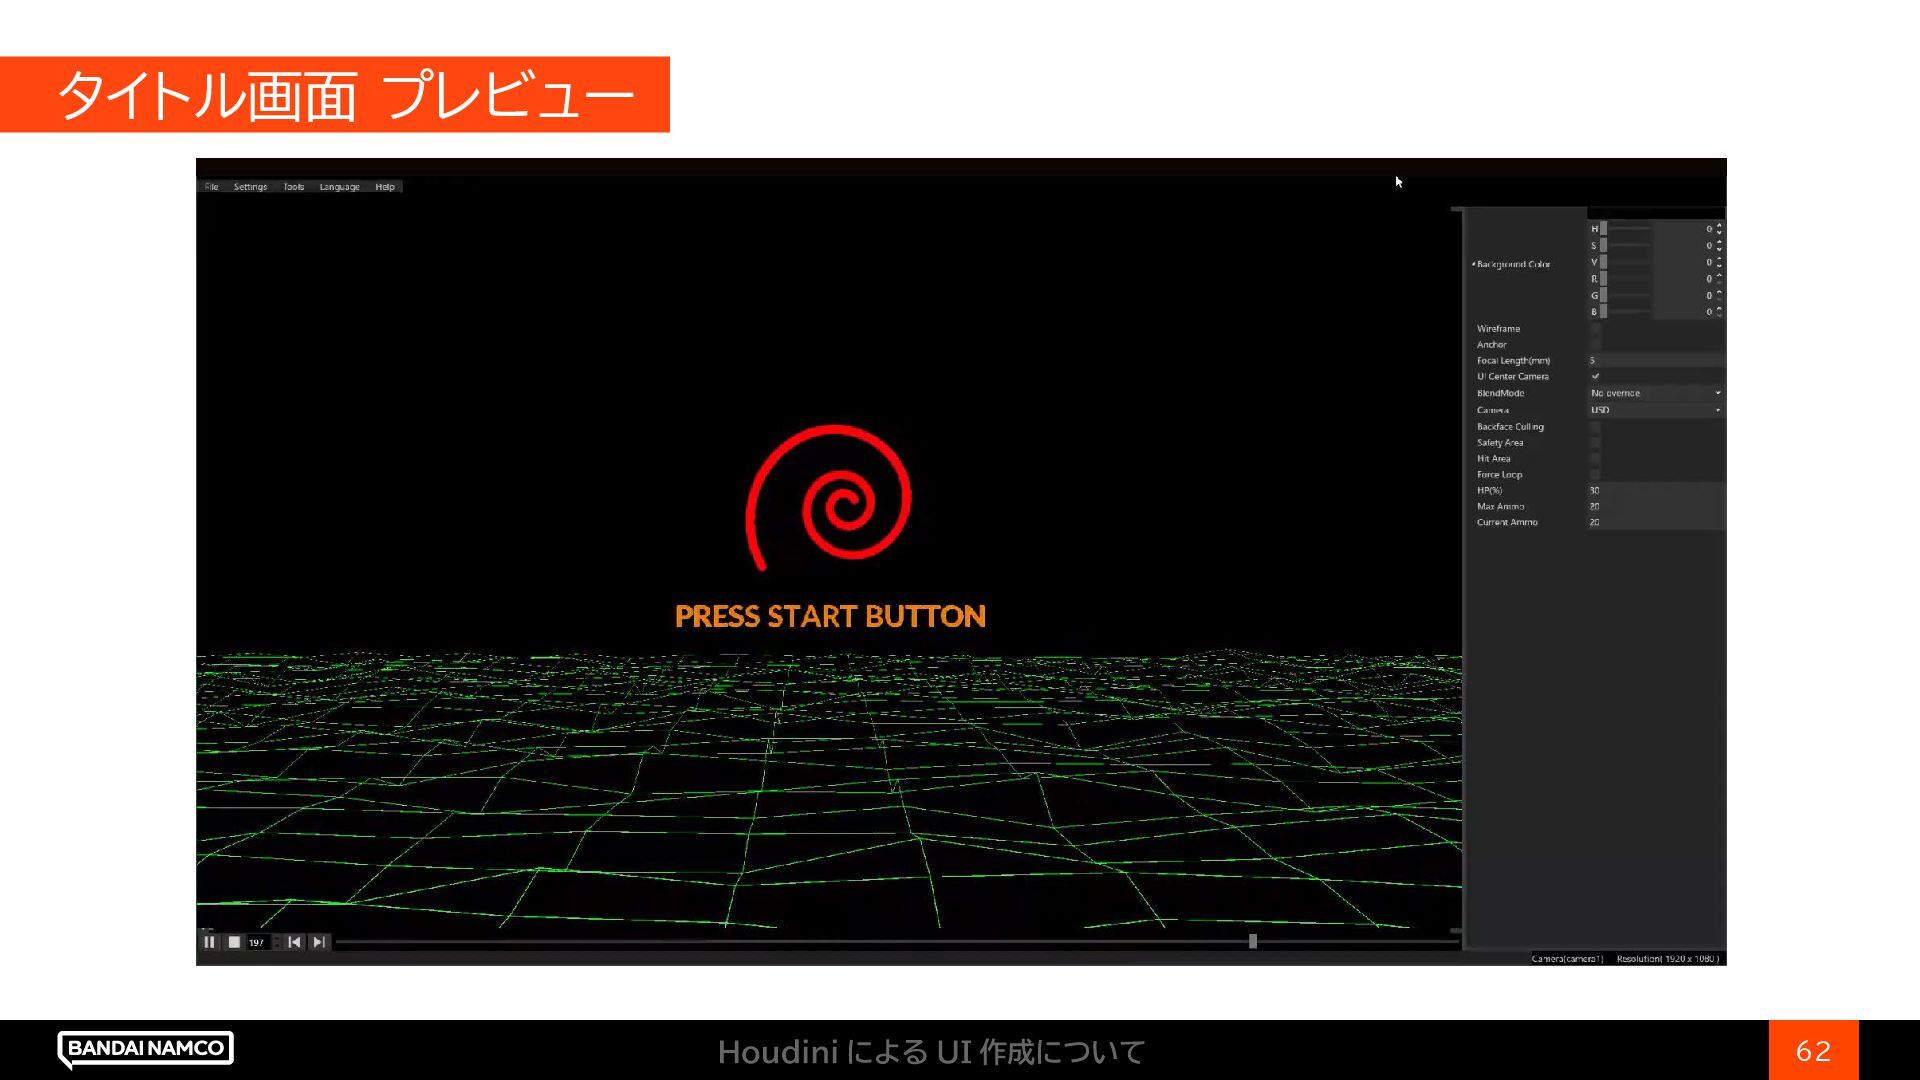Open the Tools menu
Image resolution: width=1920 pixels, height=1080 pixels.
pos(293,187)
